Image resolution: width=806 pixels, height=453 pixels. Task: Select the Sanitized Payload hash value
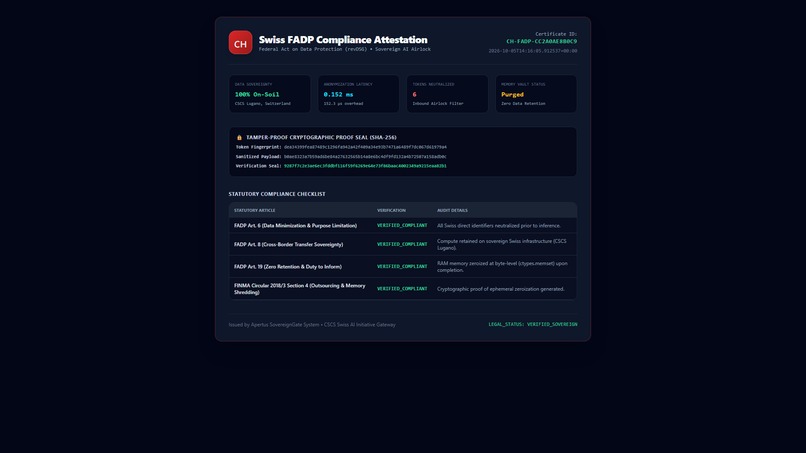(x=365, y=156)
